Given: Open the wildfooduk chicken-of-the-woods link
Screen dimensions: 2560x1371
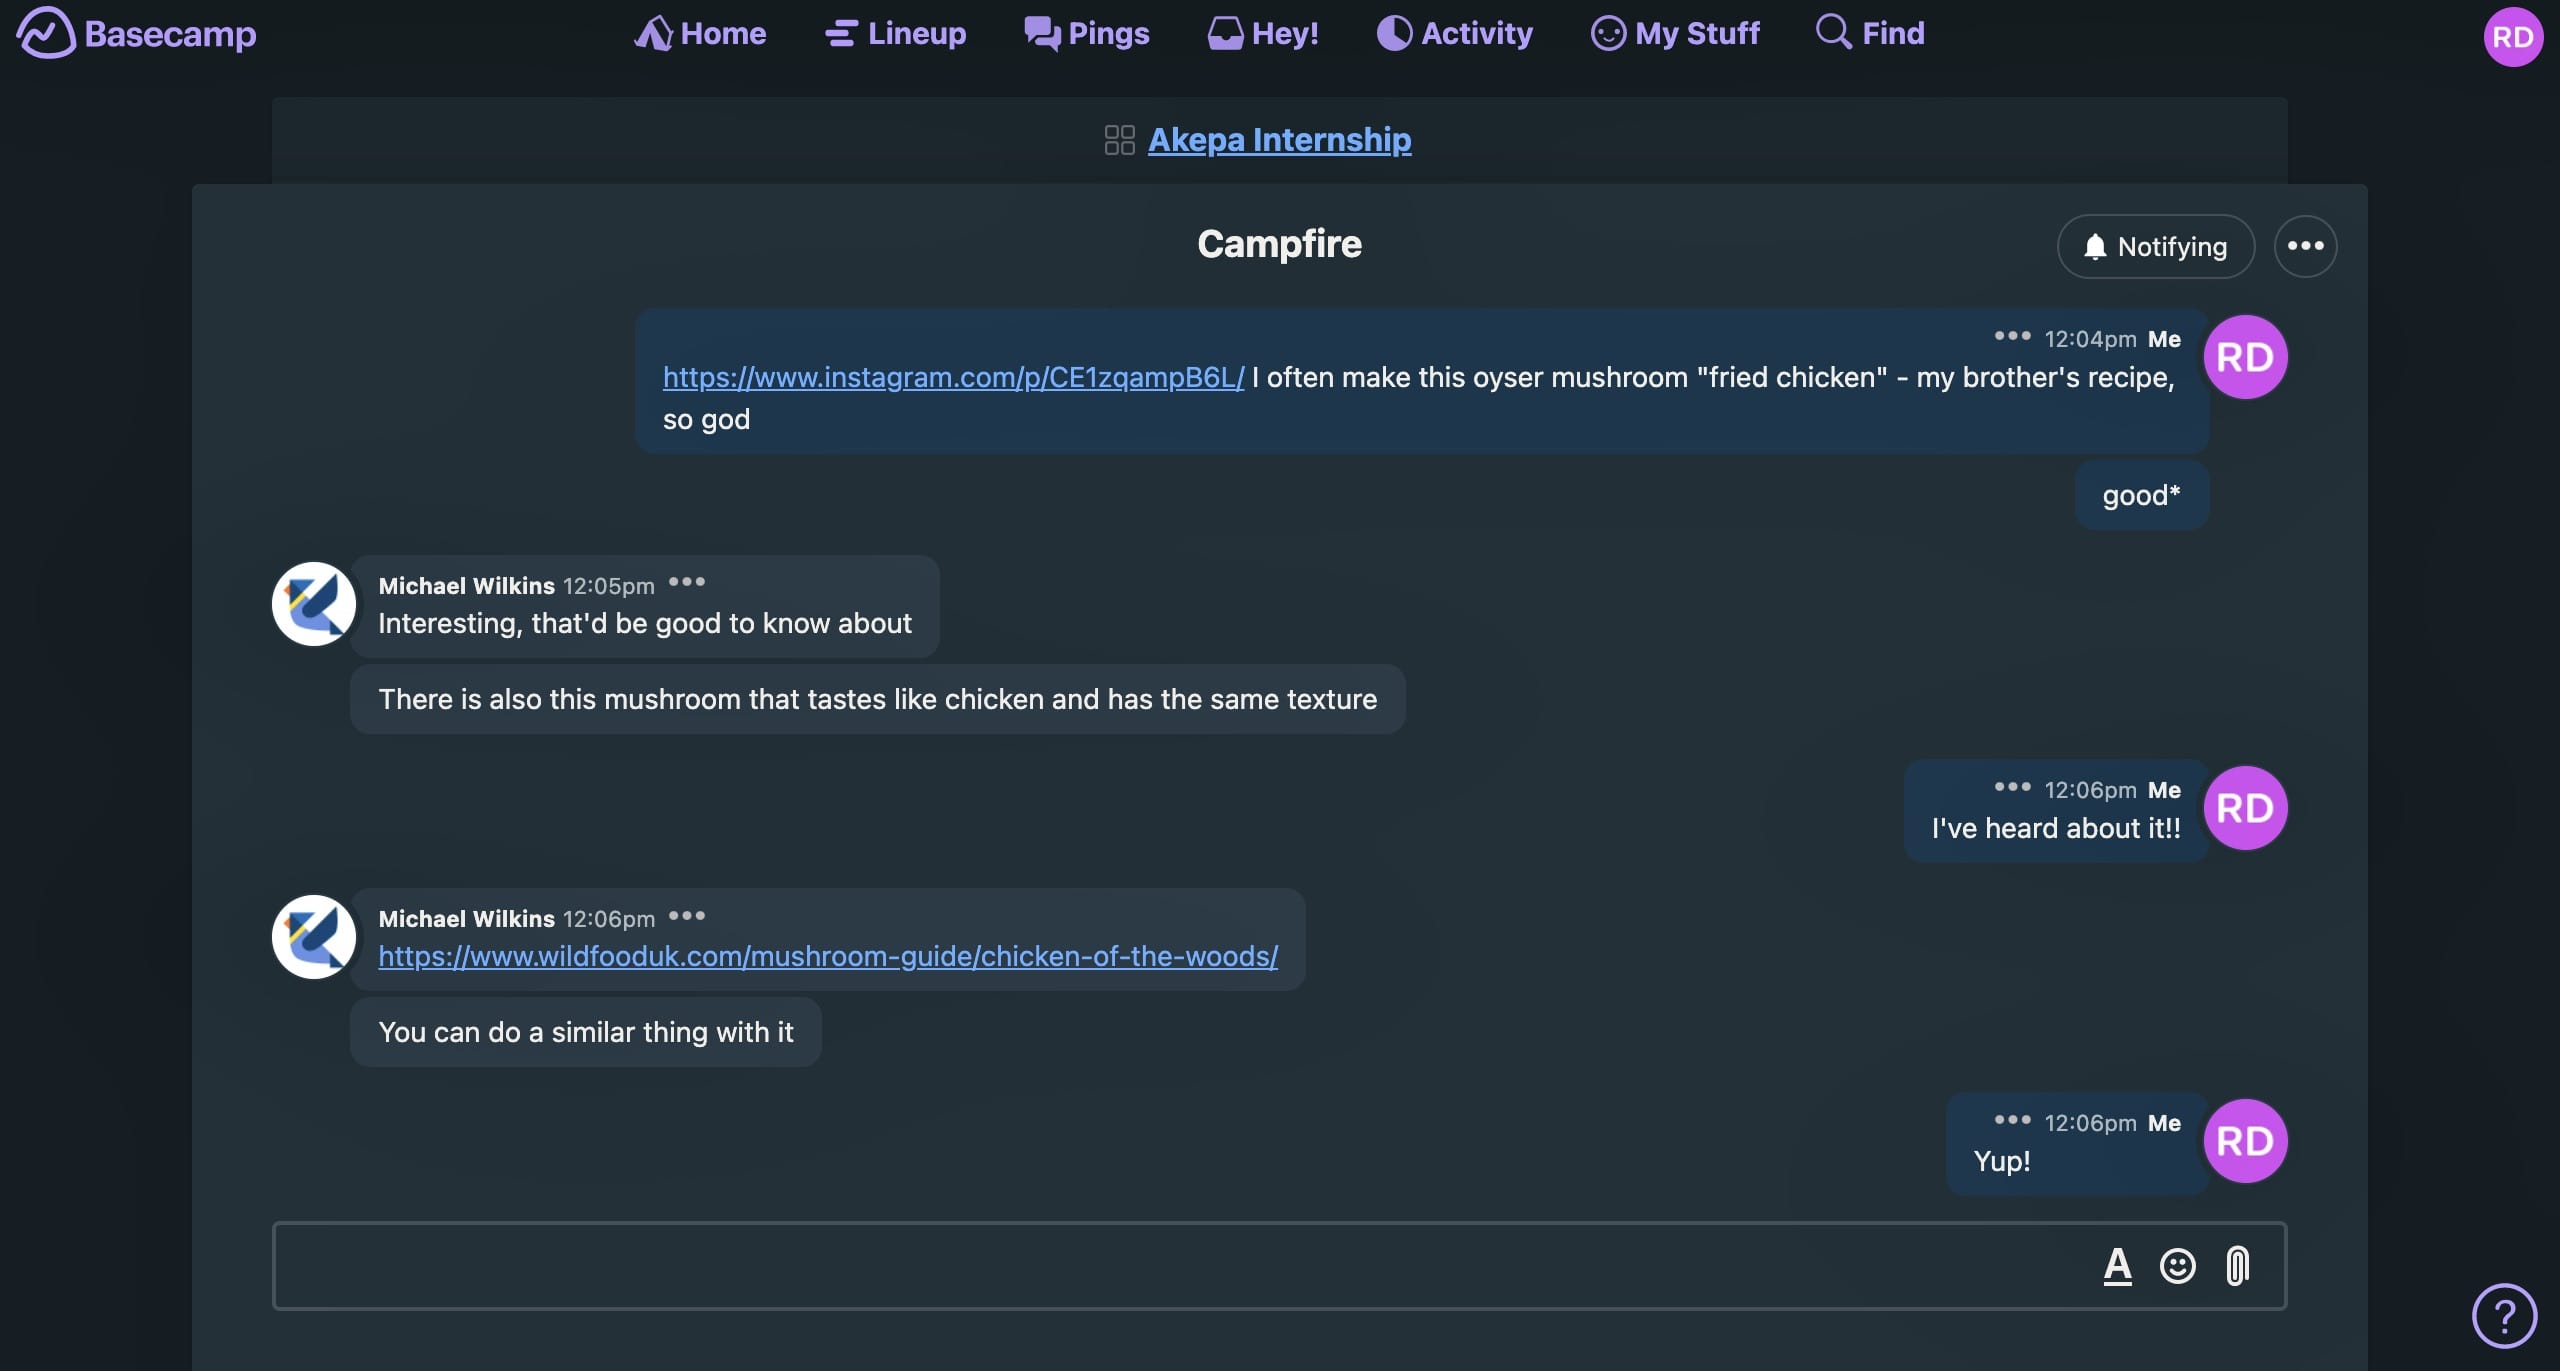Looking at the screenshot, I should click(x=828, y=955).
